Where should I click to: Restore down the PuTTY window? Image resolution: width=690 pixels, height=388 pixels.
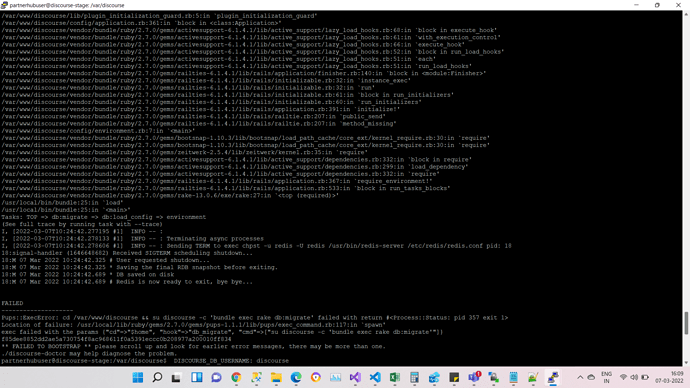coord(657,5)
